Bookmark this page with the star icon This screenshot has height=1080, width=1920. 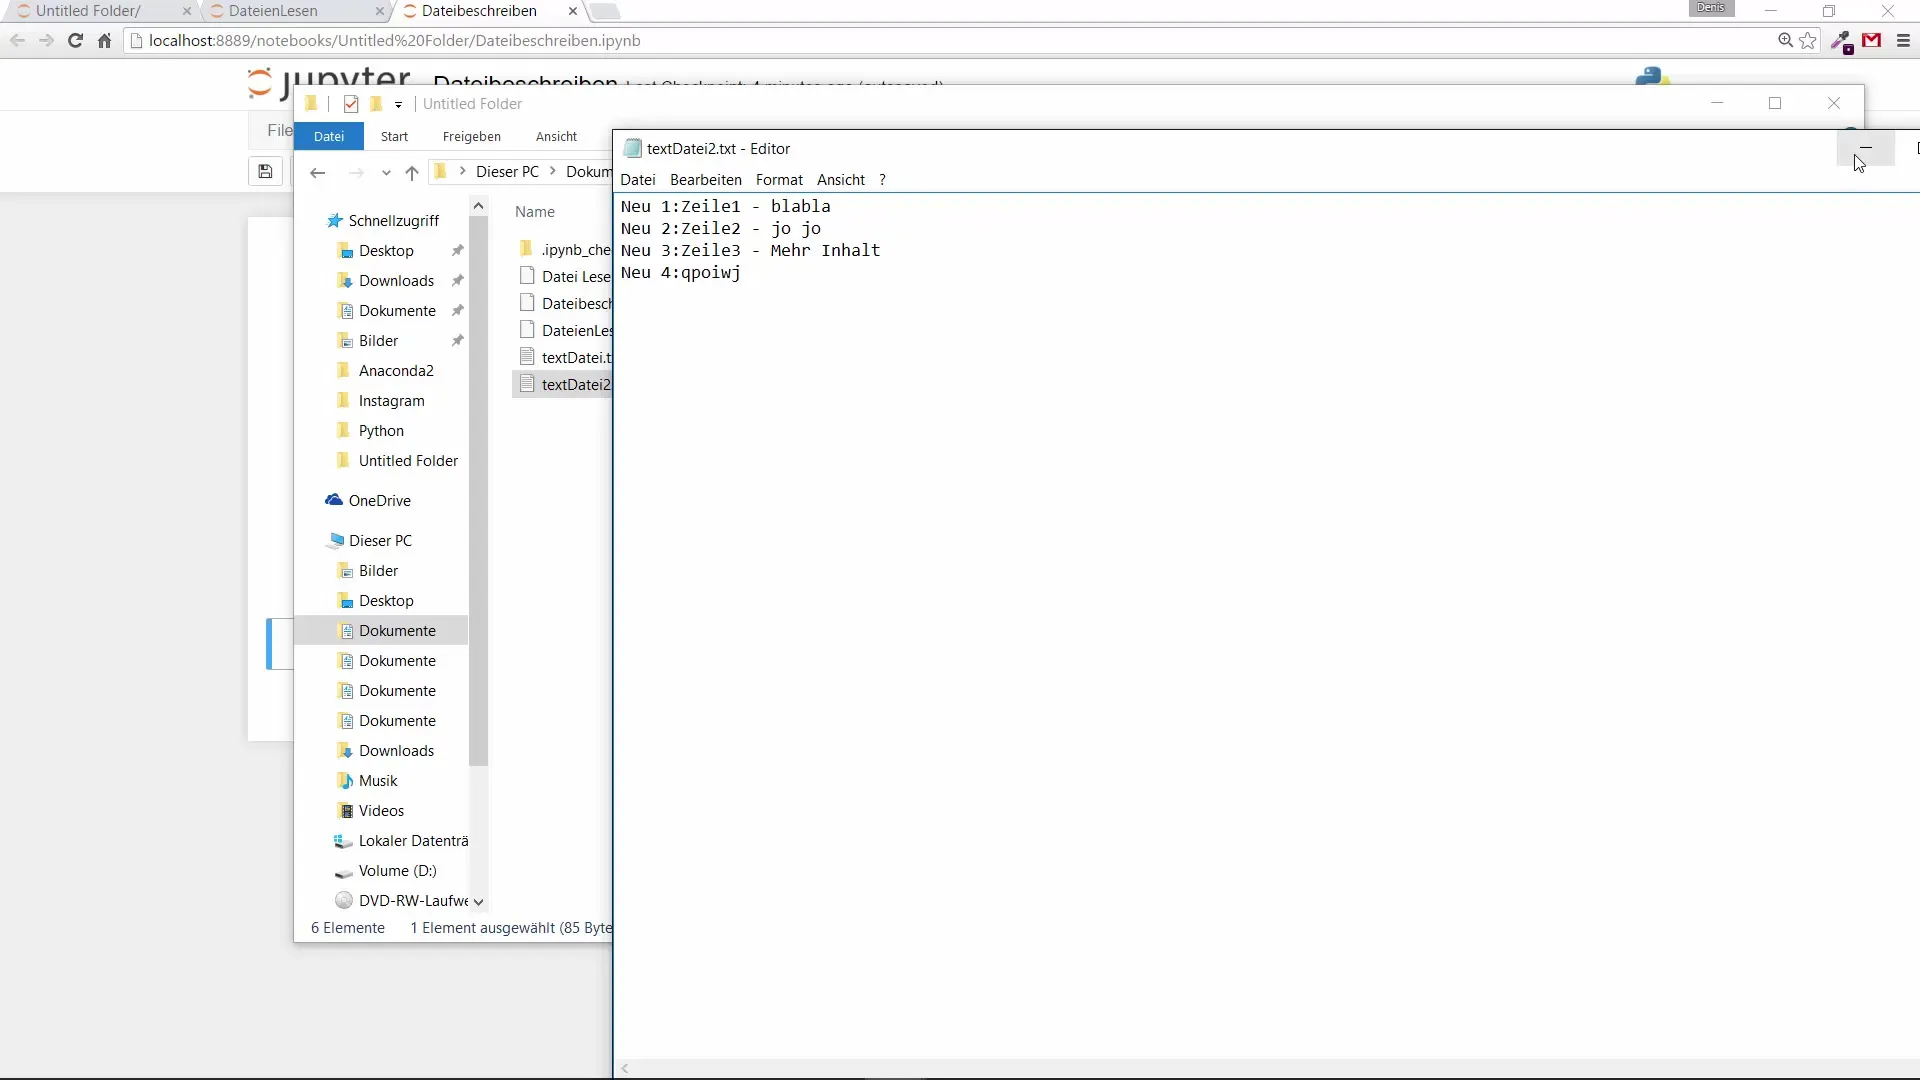(1808, 41)
